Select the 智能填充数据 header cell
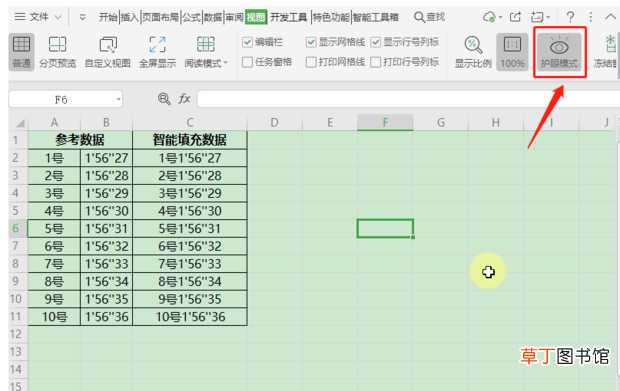The image size is (620, 391). (x=190, y=140)
